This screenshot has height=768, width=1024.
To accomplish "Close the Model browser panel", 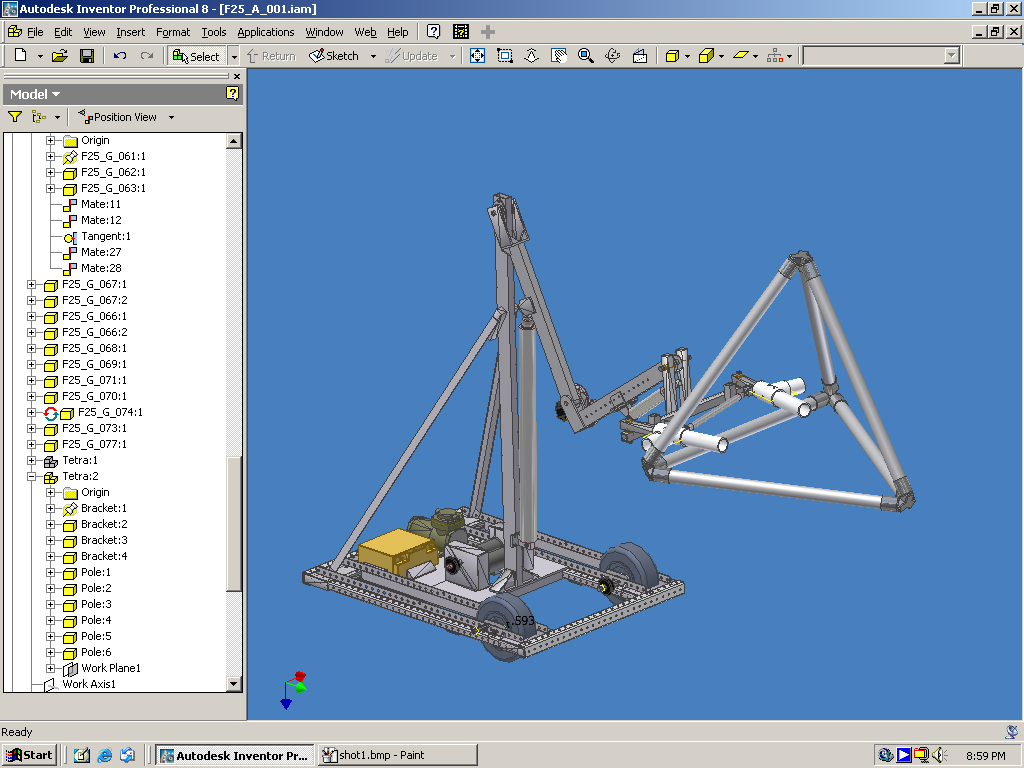I will click(x=236, y=76).
